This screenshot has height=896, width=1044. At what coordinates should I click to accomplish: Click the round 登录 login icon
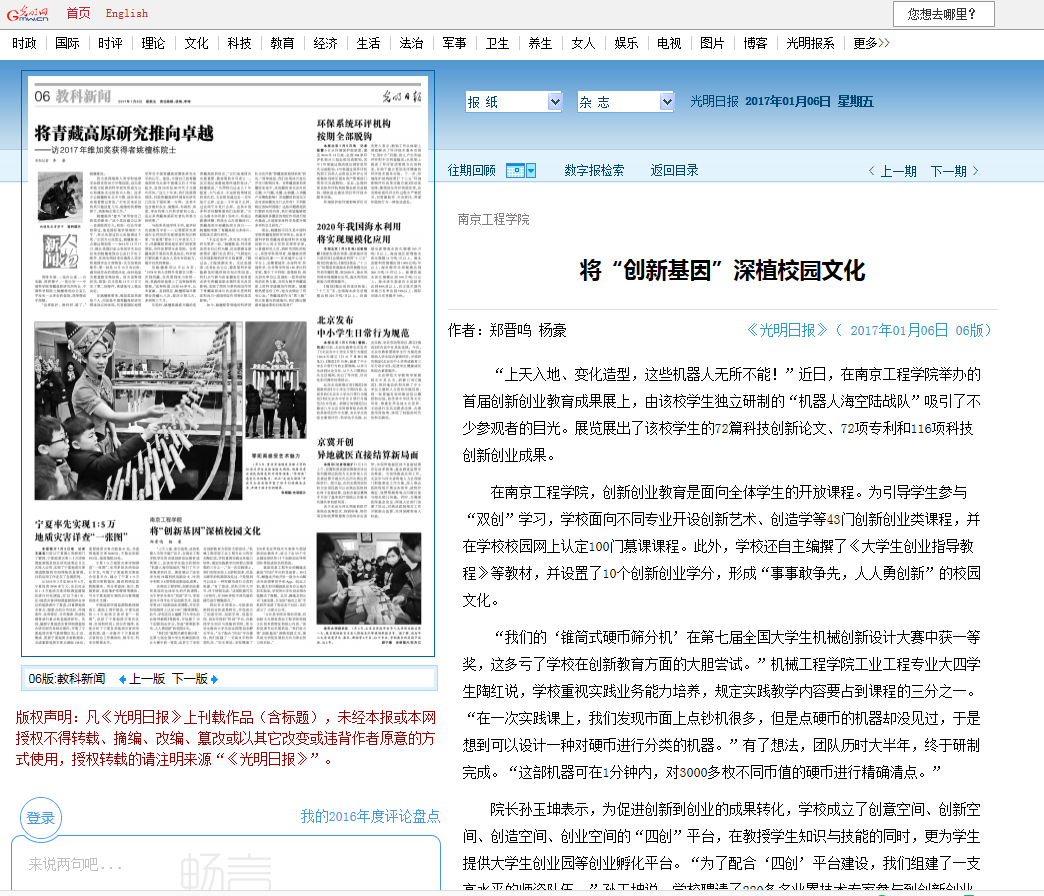[41, 818]
